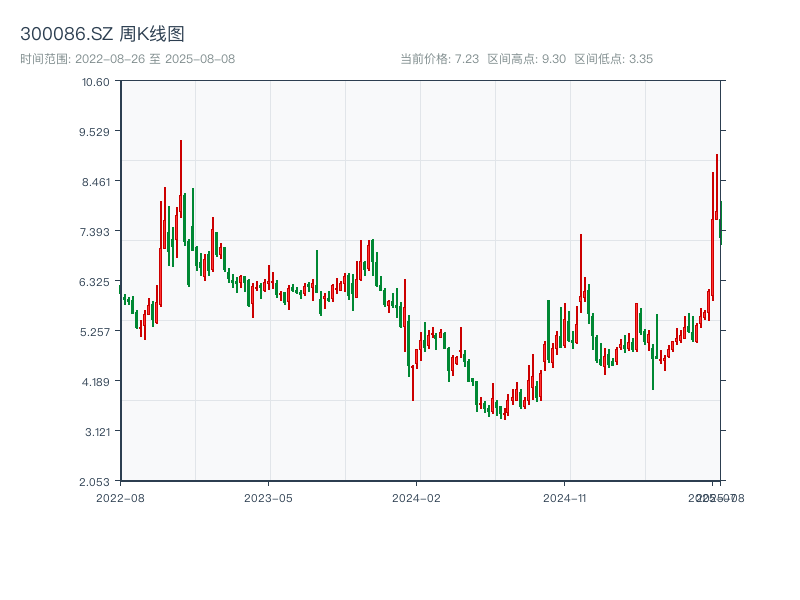
Task: Click the y-axis label 4.189
Action: (x=96, y=382)
